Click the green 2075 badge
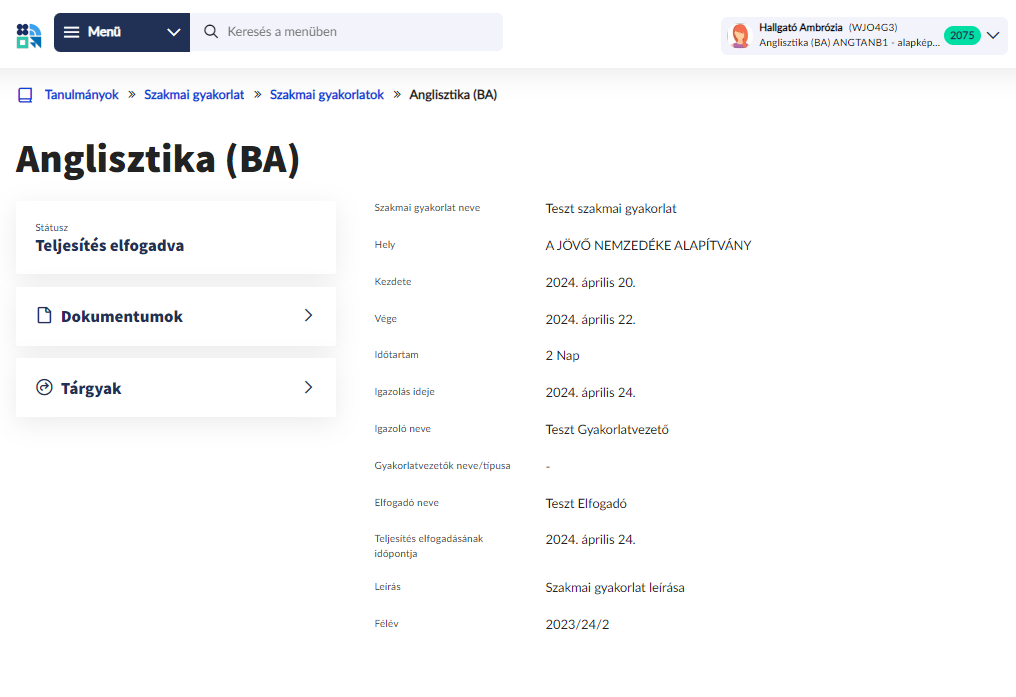The height and width of the screenshot is (697, 1016). 961,36
